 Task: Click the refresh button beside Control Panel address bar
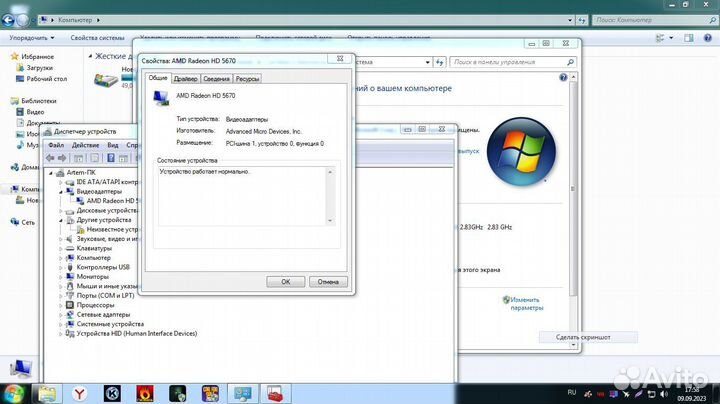439,62
